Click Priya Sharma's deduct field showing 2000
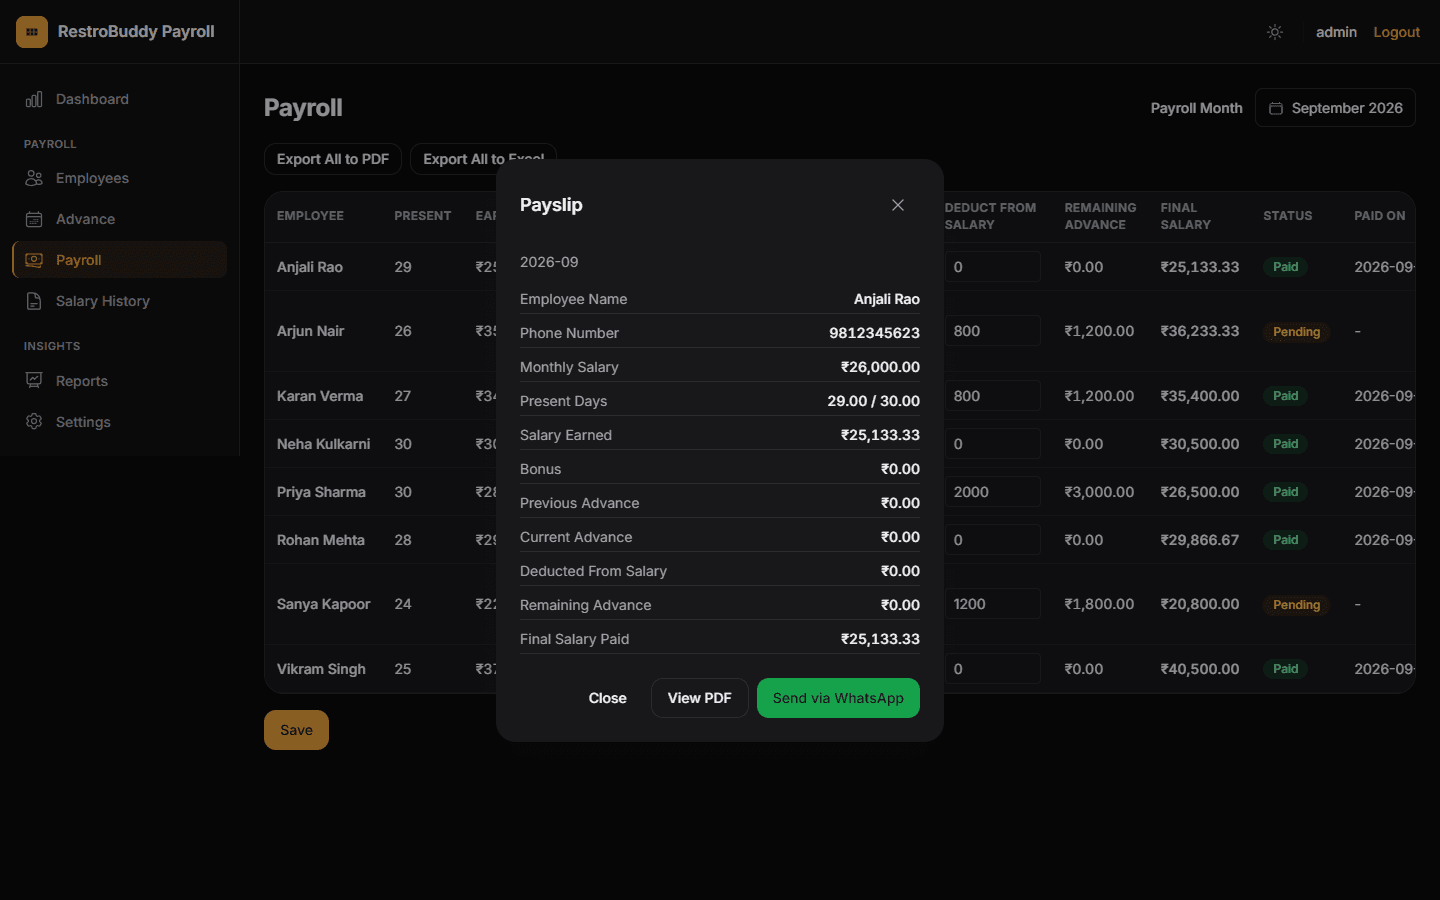 [x=992, y=492]
